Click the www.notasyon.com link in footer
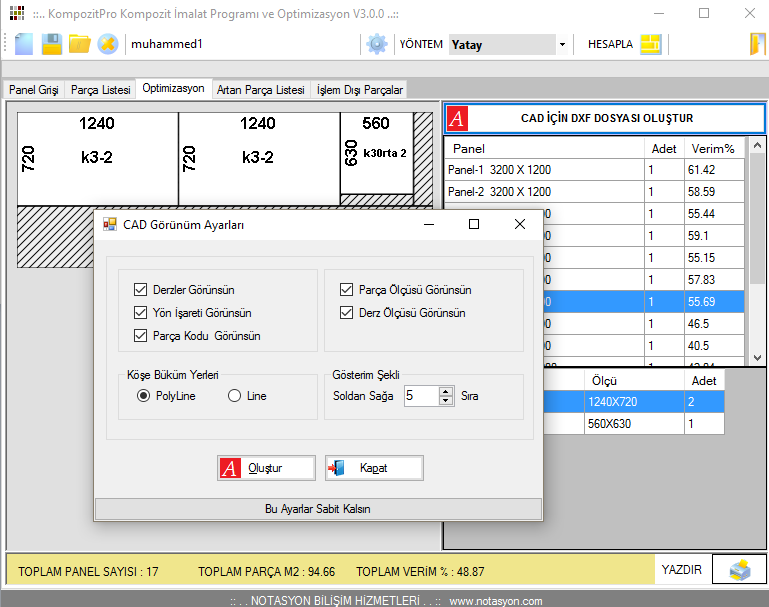This screenshot has height=607, width=769. [496, 601]
